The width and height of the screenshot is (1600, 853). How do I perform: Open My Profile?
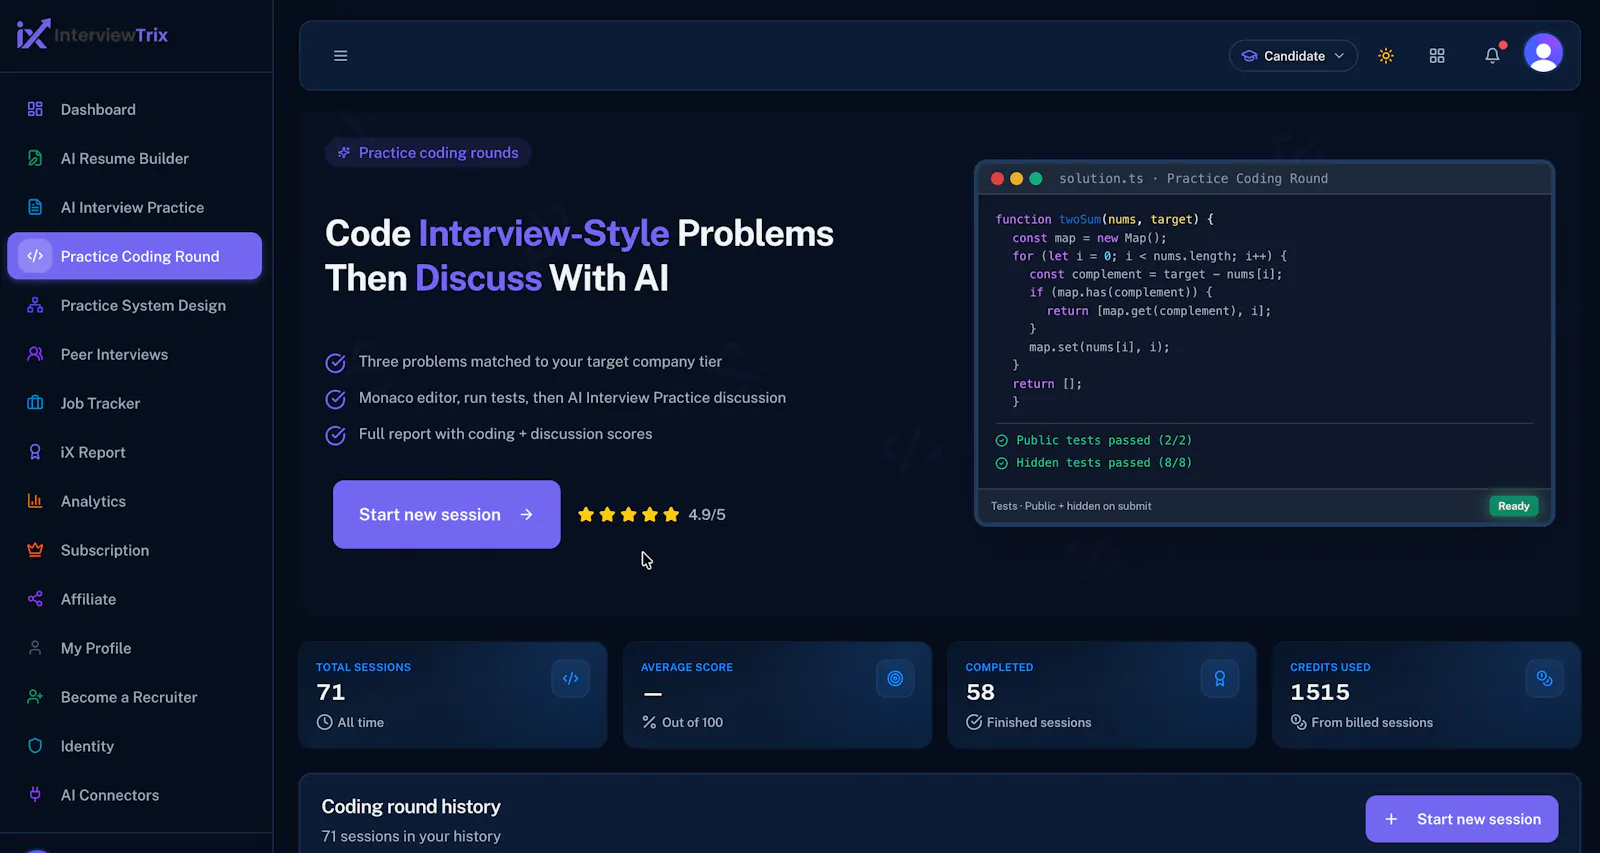134,648
